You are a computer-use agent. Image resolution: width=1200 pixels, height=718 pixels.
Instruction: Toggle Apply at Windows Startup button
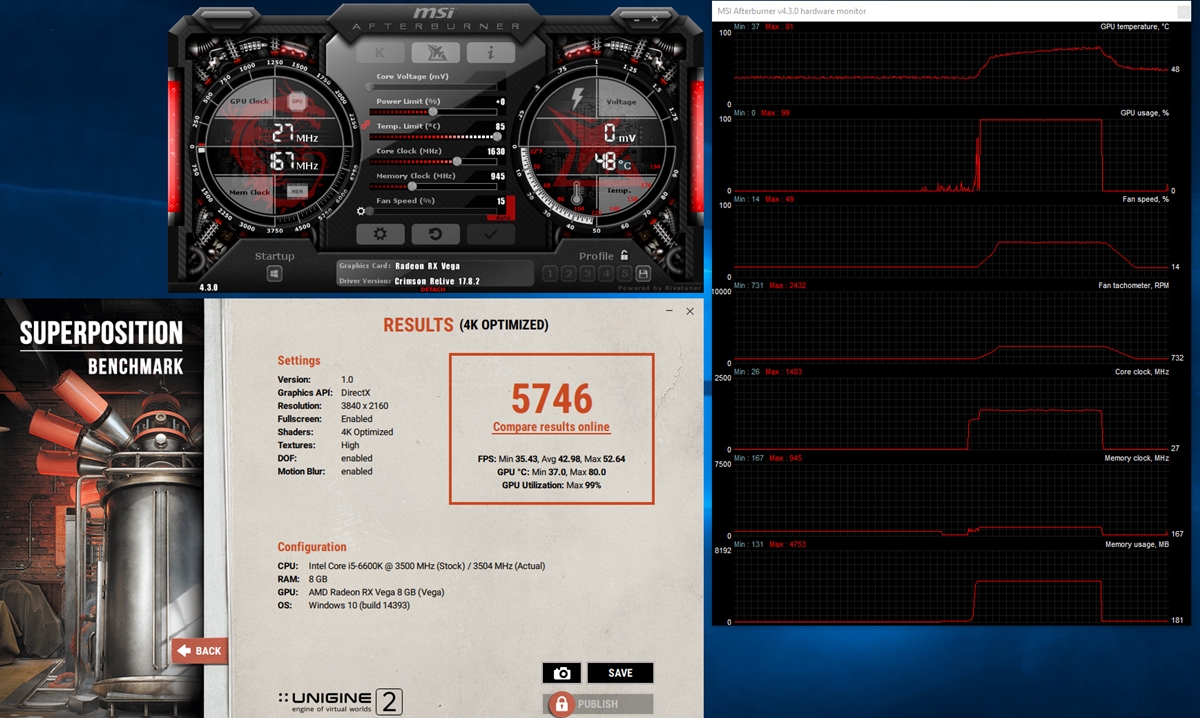pyautogui.click(x=274, y=273)
